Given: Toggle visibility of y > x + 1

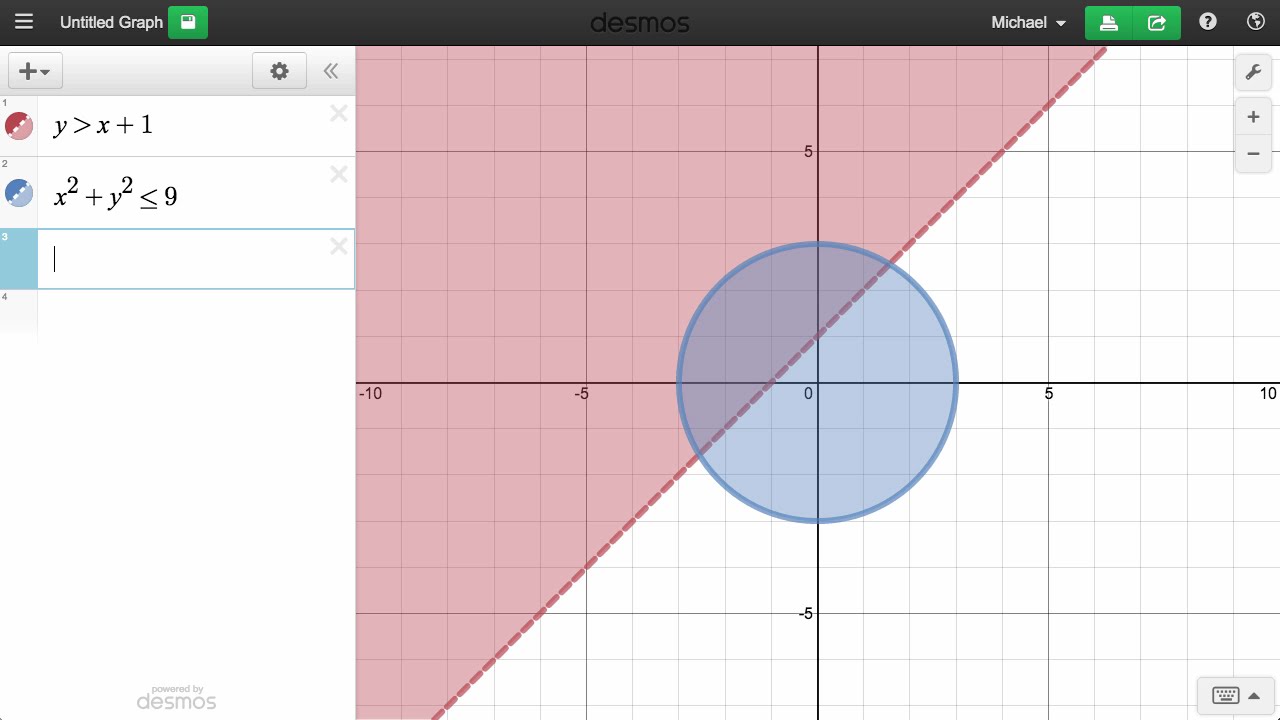Looking at the screenshot, I should (19, 126).
